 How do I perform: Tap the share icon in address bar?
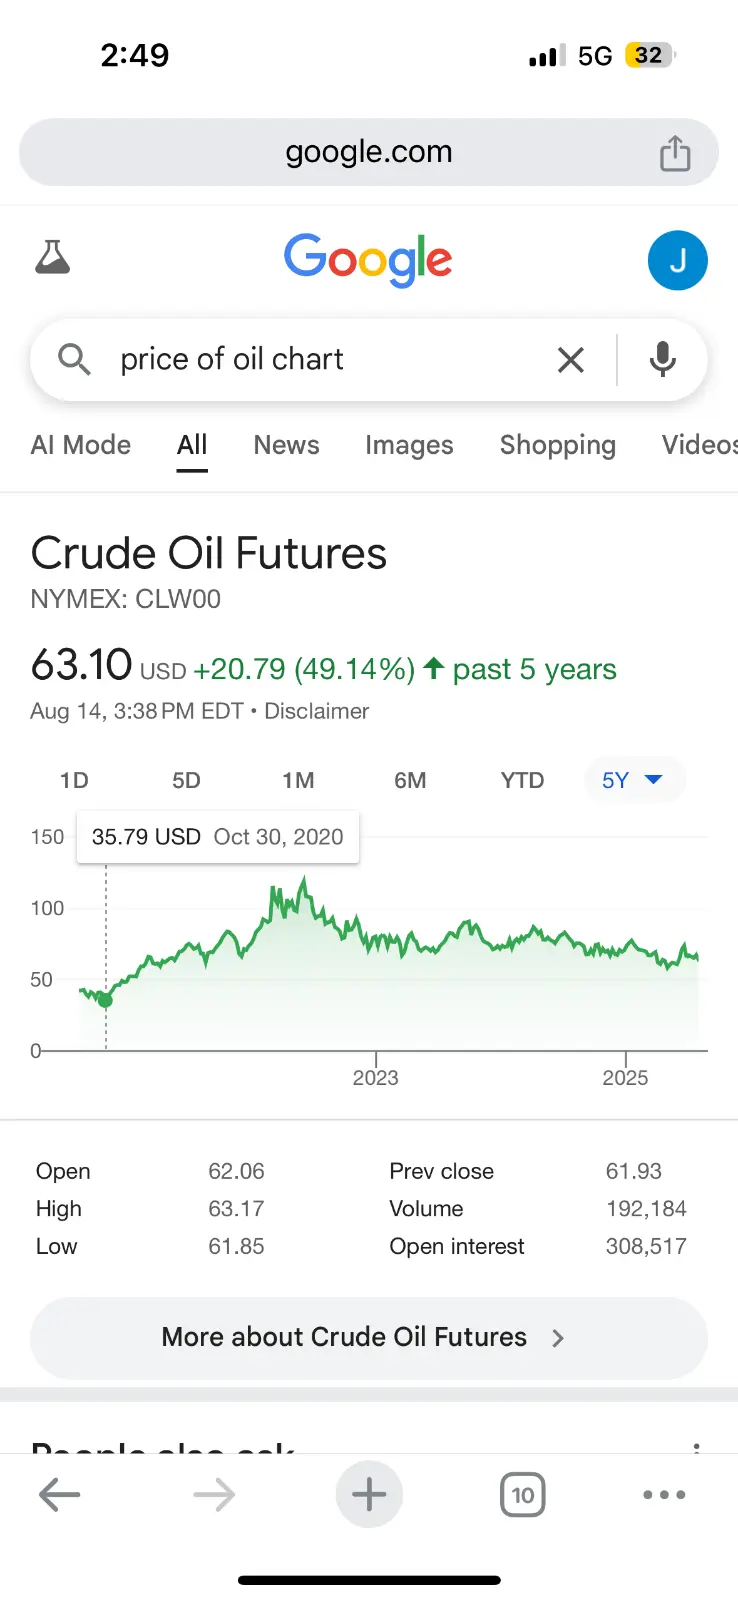tap(675, 153)
